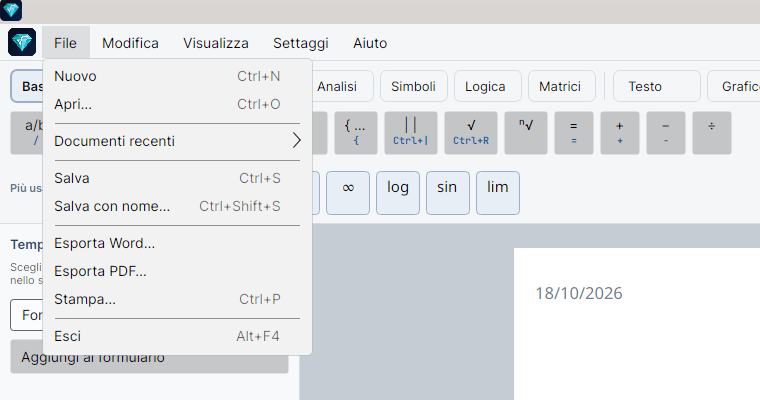Viewport: 760px width, 400px height.
Task: Switch to the Analisi tab
Action: point(341,86)
